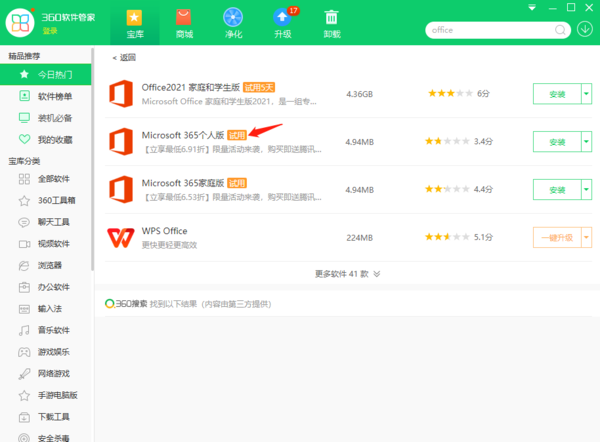Click the download manager arrow icon

coord(585,29)
